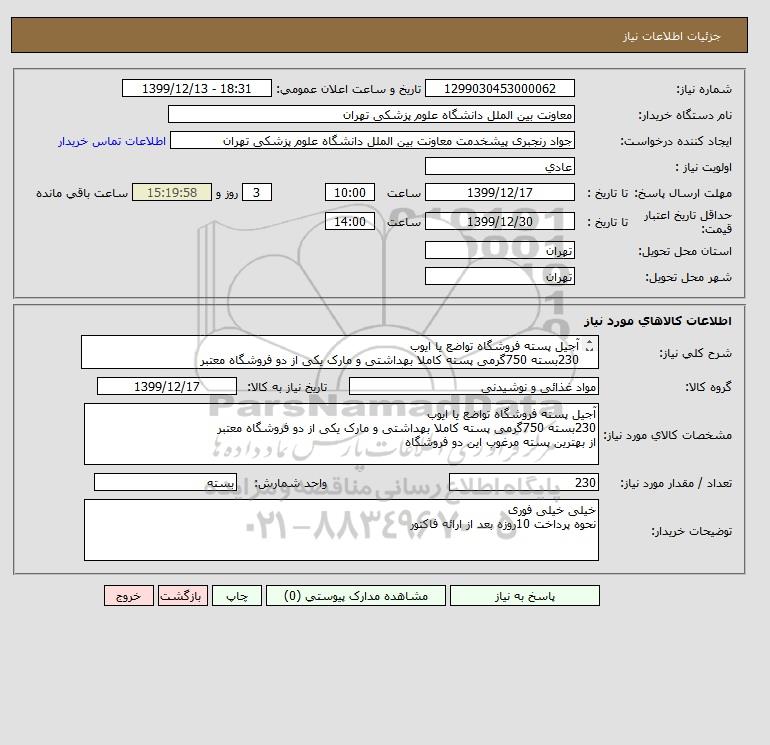Click the quantity field '230'

(524, 482)
